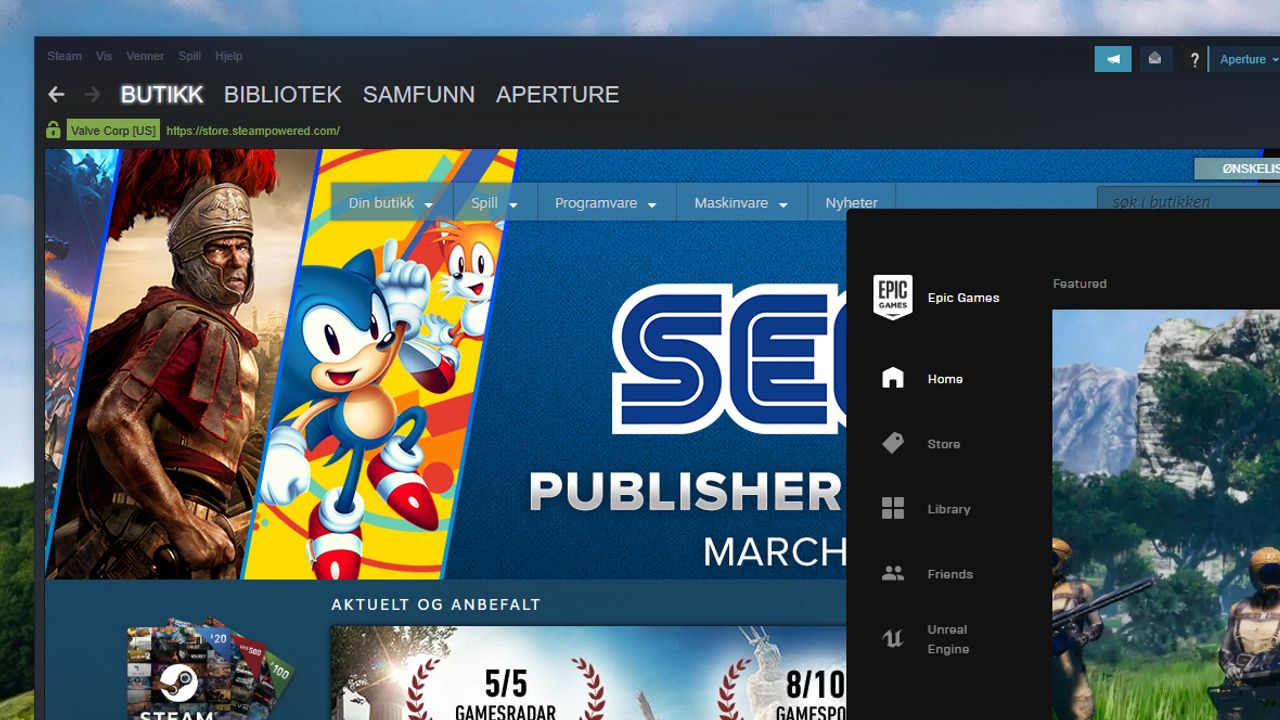The width and height of the screenshot is (1280, 720).
Task: Open the Aperture account dropdown
Action: (x=1246, y=59)
